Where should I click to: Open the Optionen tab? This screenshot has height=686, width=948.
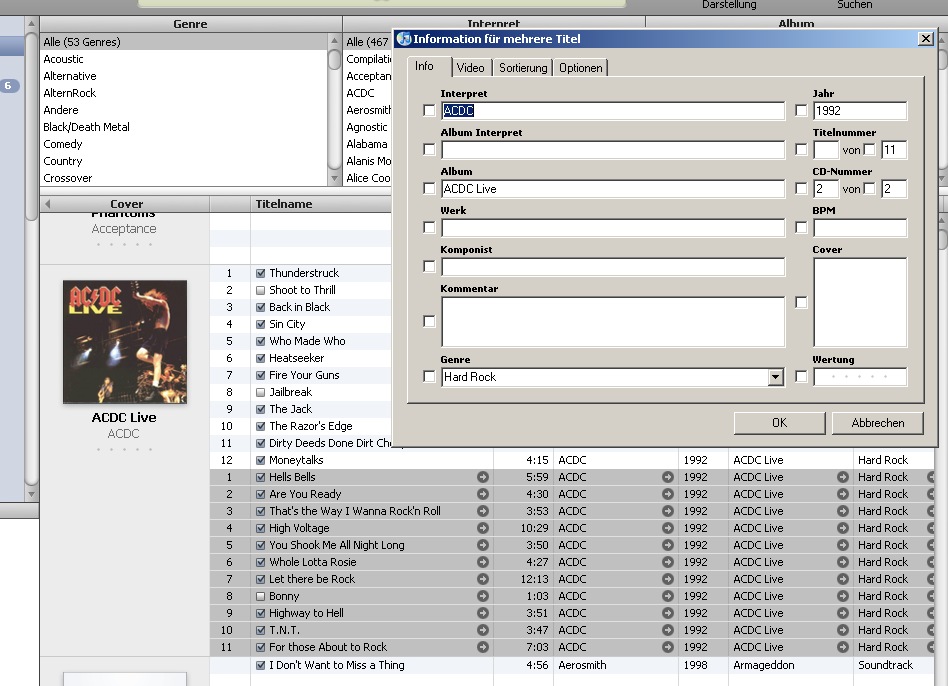click(580, 68)
